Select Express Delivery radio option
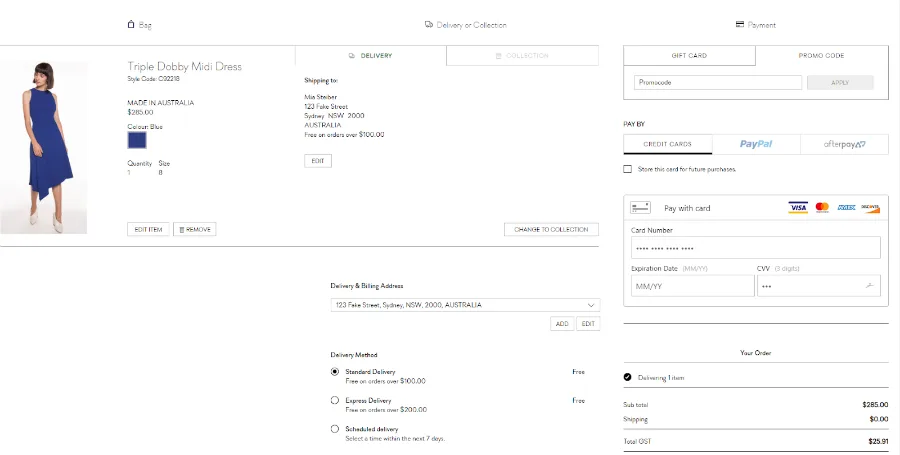This screenshot has height=455, width=900. pos(335,401)
